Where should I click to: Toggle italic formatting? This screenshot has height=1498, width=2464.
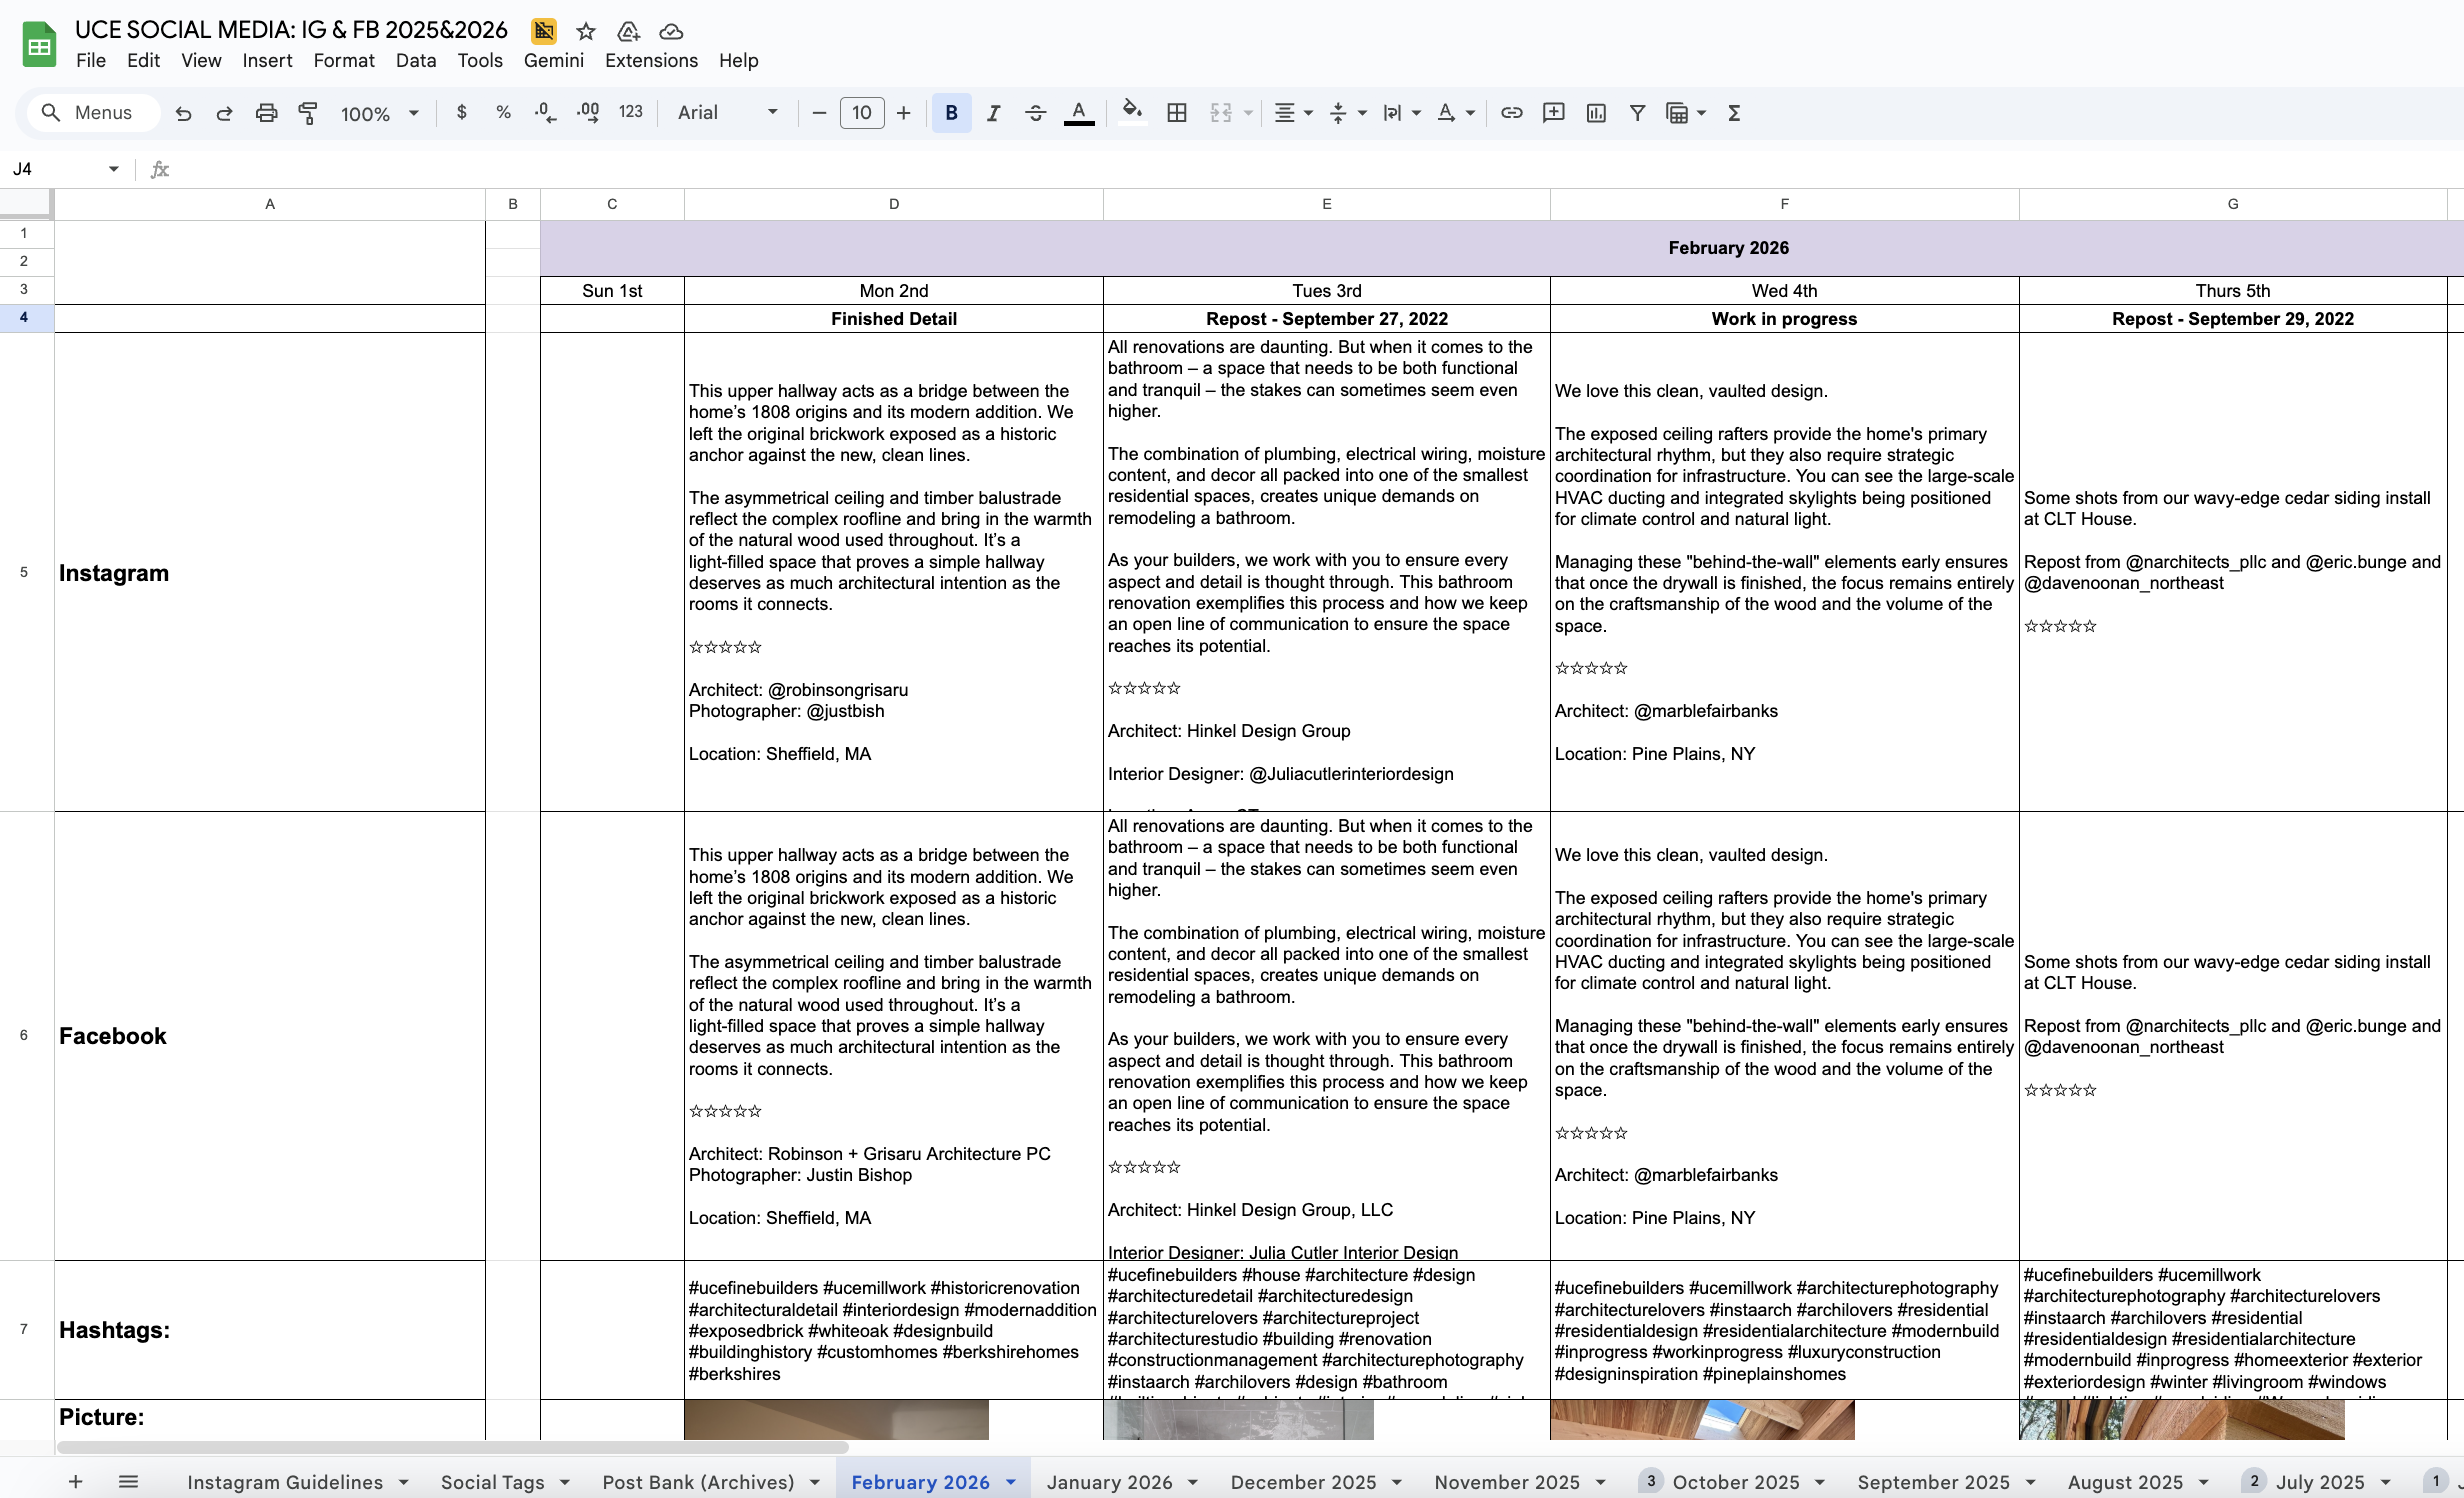[x=993, y=113]
